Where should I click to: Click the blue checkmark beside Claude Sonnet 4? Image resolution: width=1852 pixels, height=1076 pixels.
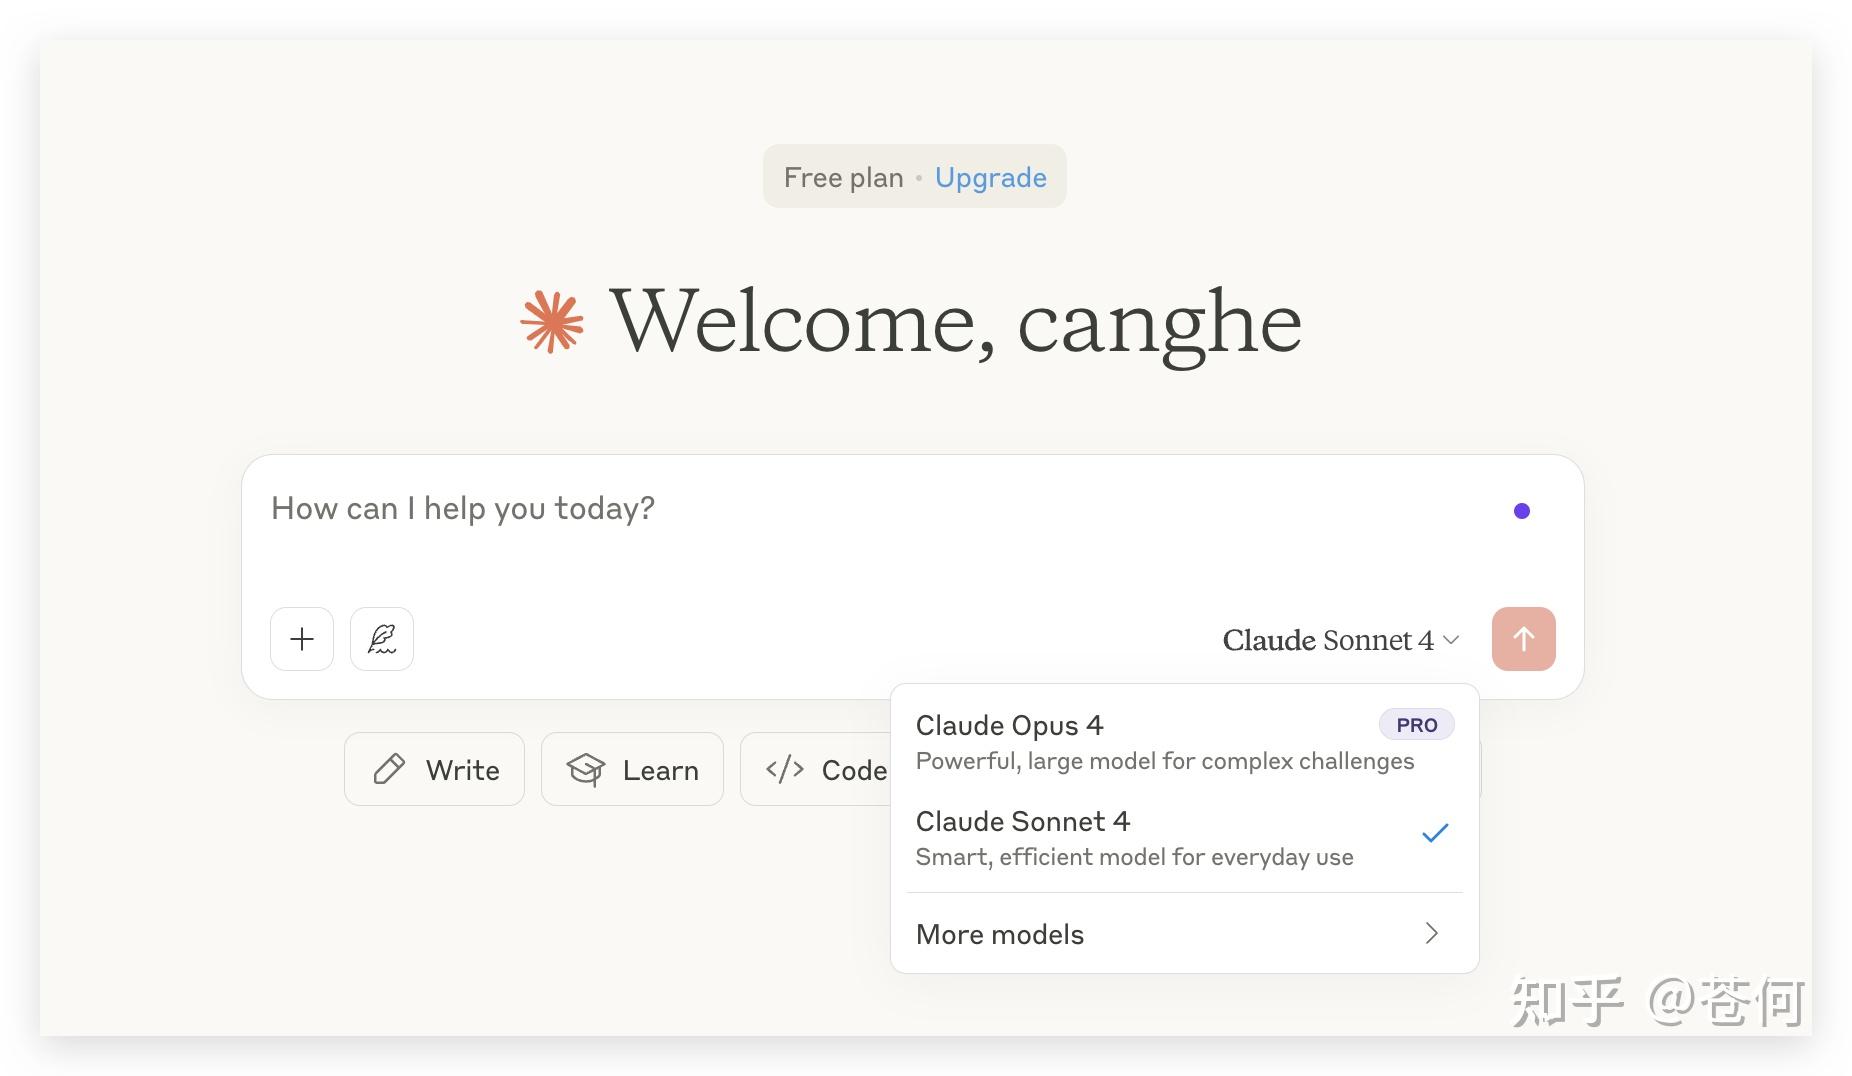[1435, 833]
